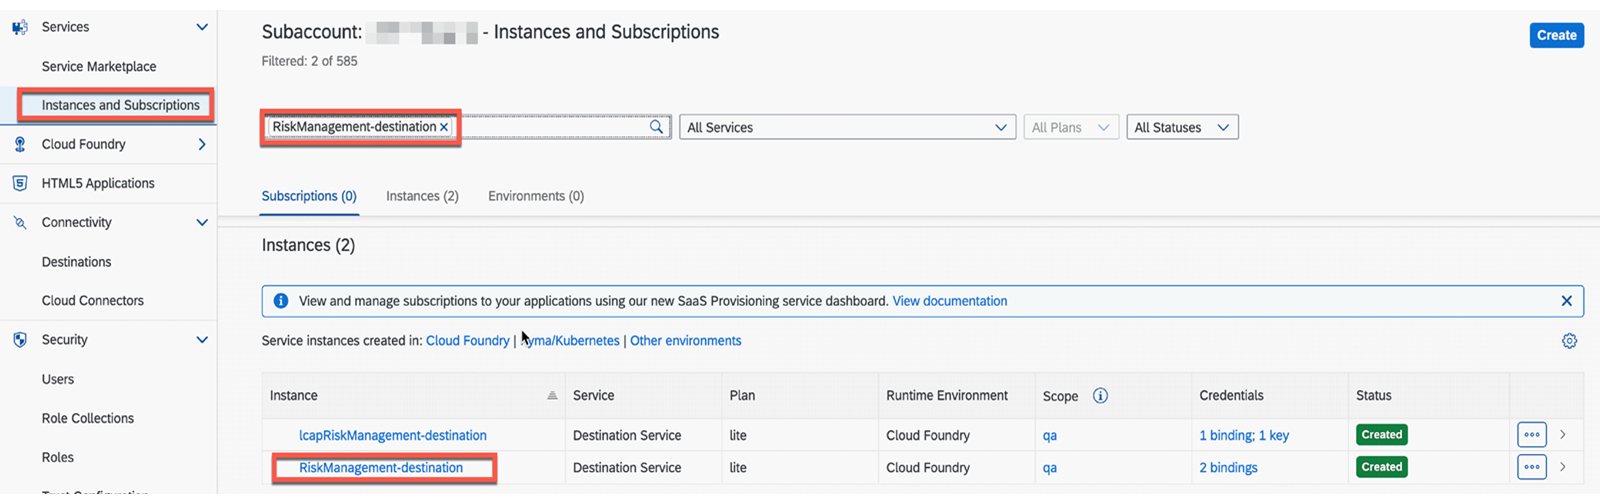Dismiss the SaaS Provisioning info banner
The width and height of the screenshot is (1600, 504).
click(1566, 301)
